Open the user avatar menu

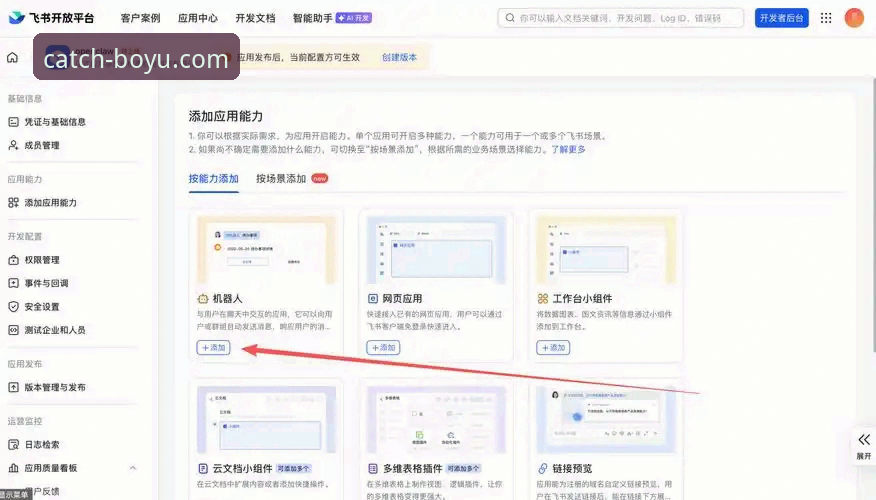[854, 18]
